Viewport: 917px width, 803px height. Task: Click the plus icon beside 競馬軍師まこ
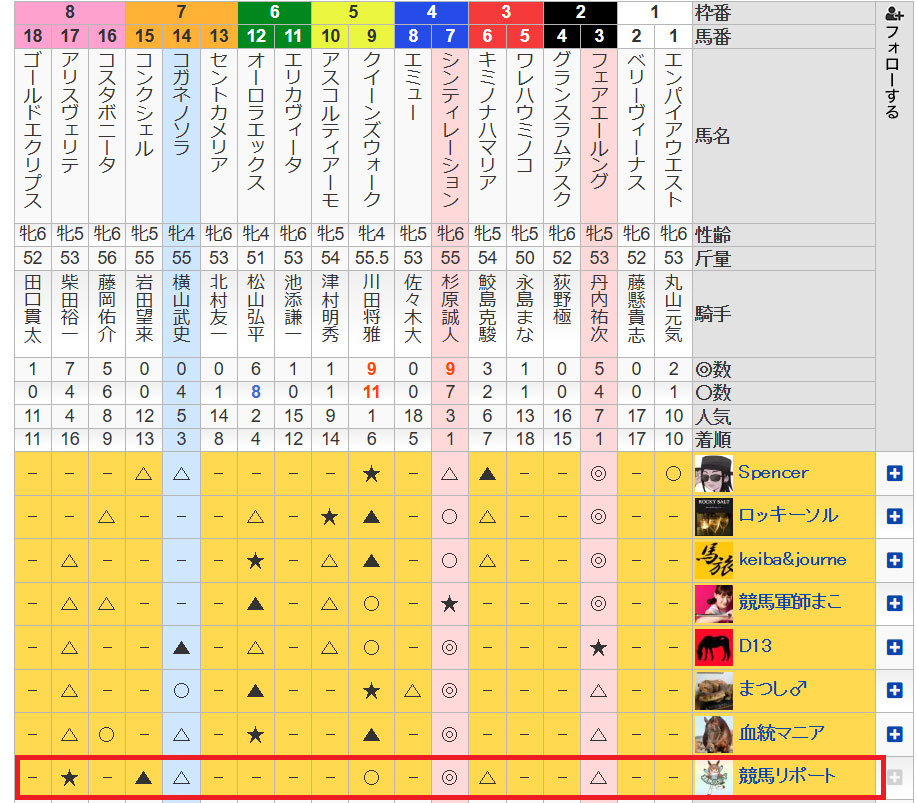point(895,603)
